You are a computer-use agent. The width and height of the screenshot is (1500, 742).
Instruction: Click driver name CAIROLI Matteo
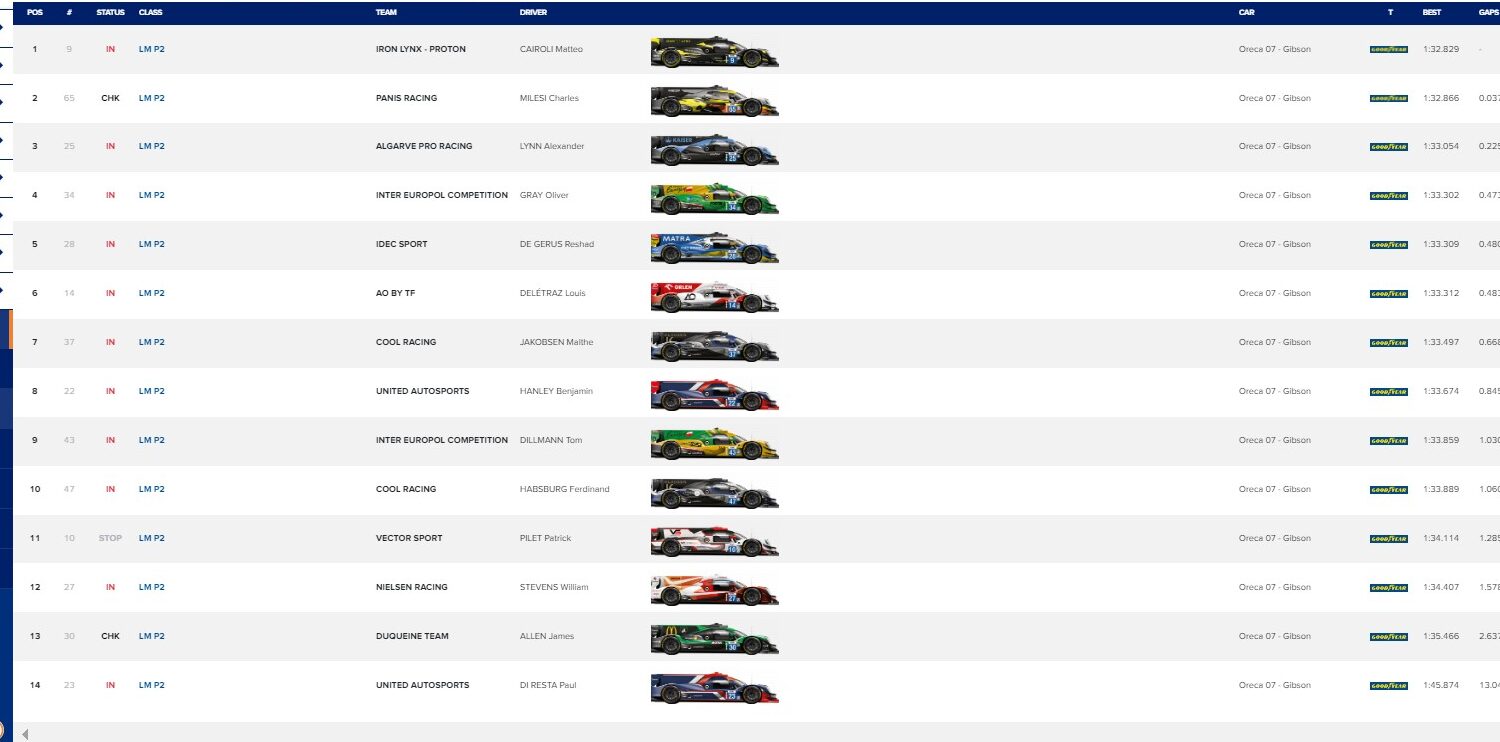point(551,49)
